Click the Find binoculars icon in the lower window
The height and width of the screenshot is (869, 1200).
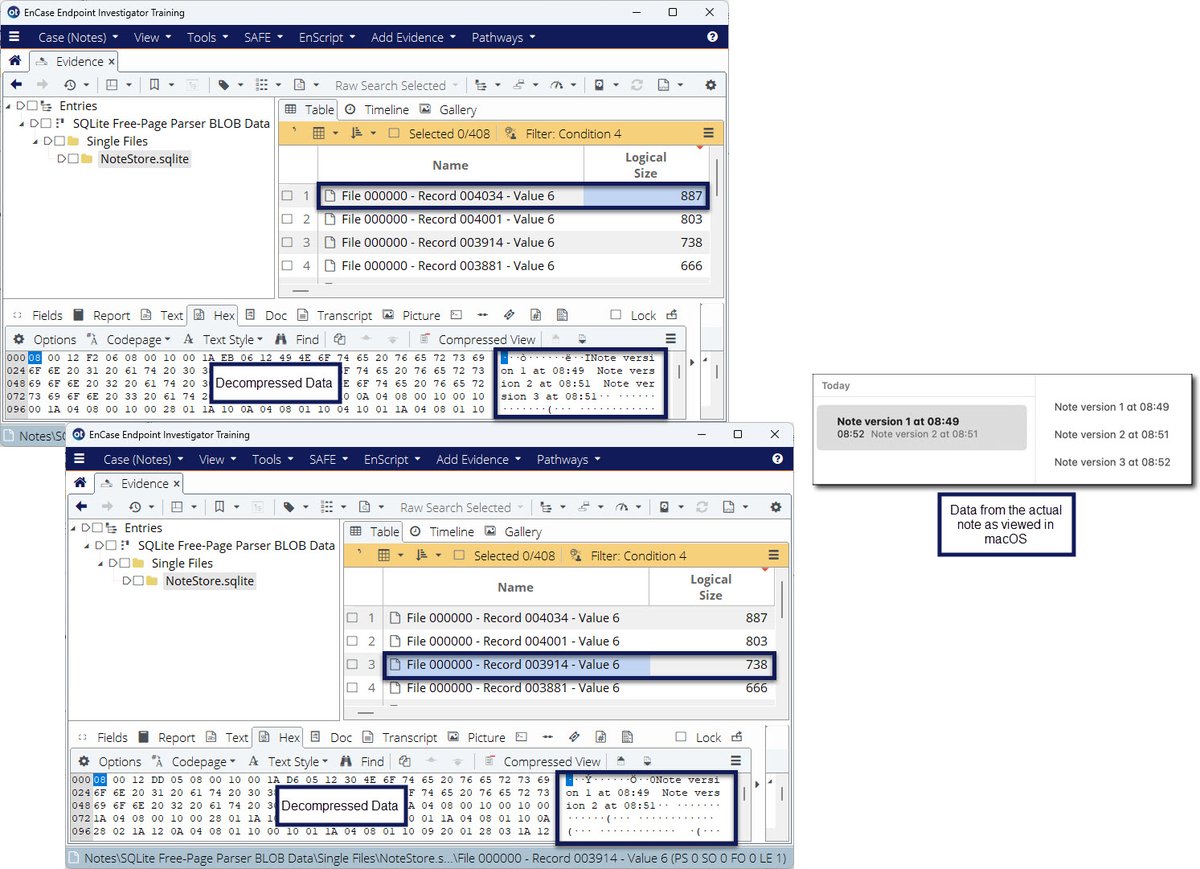pyautogui.click(x=346, y=762)
